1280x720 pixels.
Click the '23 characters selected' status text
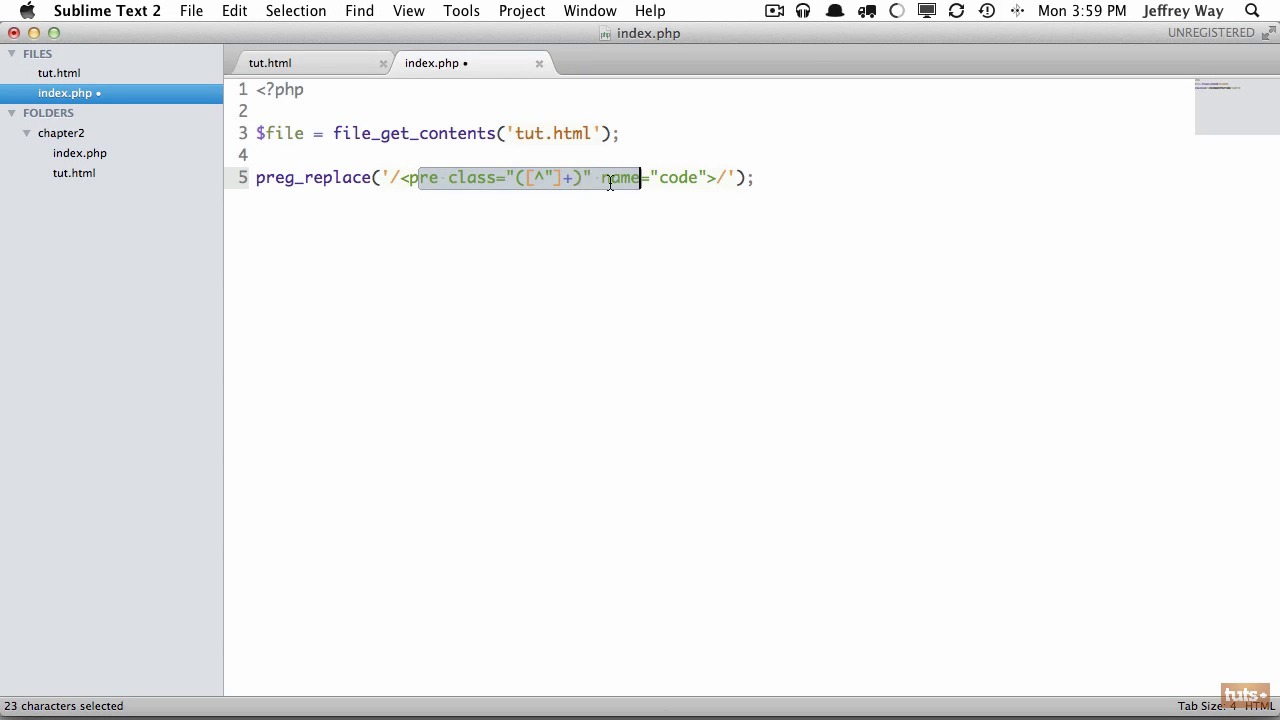click(x=64, y=706)
